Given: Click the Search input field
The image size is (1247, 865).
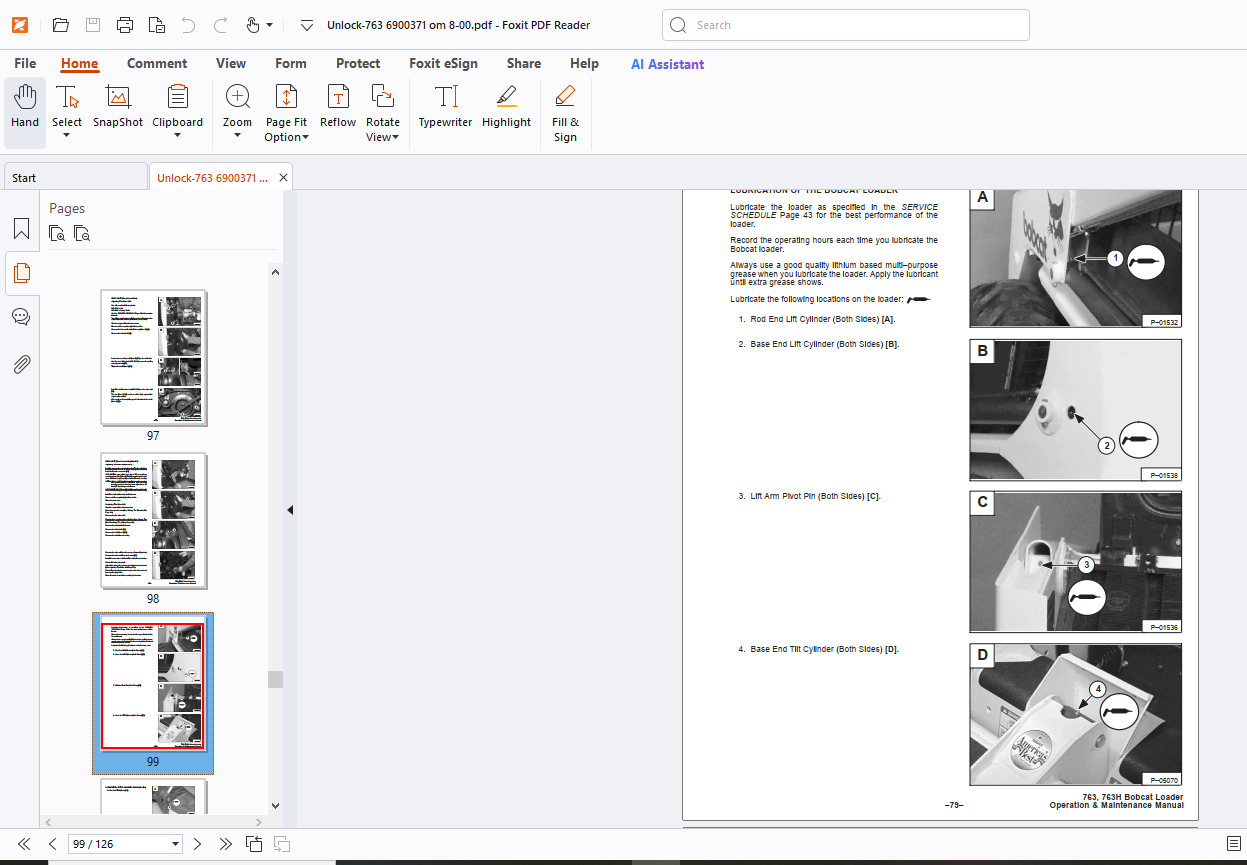Looking at the screenshot, I should pyautogui.click(x=846, y=25).
